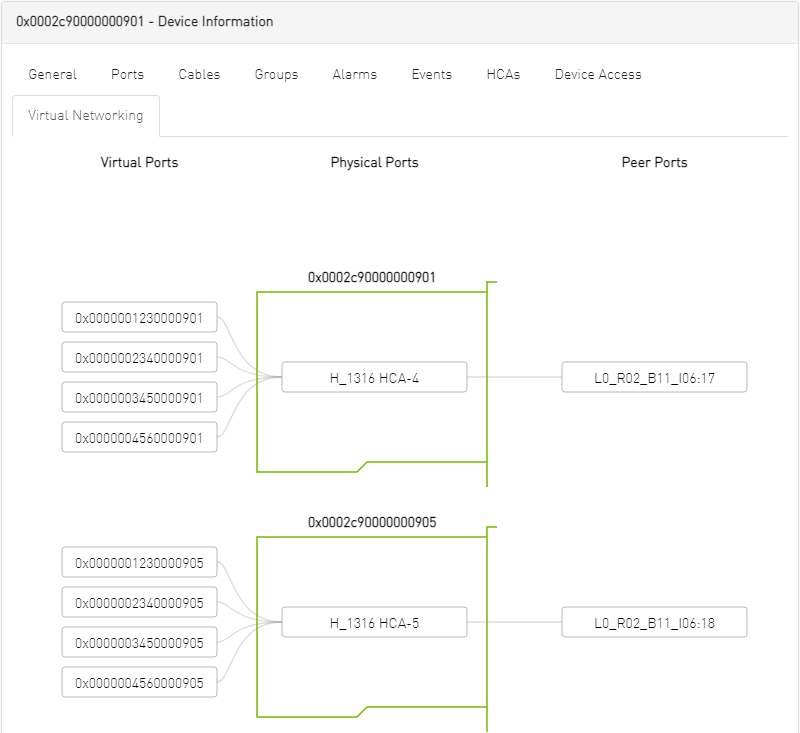This screenshot has height=733, width=800.
Task: Open the Alarms tab
Action: click(x=354, y=74)
